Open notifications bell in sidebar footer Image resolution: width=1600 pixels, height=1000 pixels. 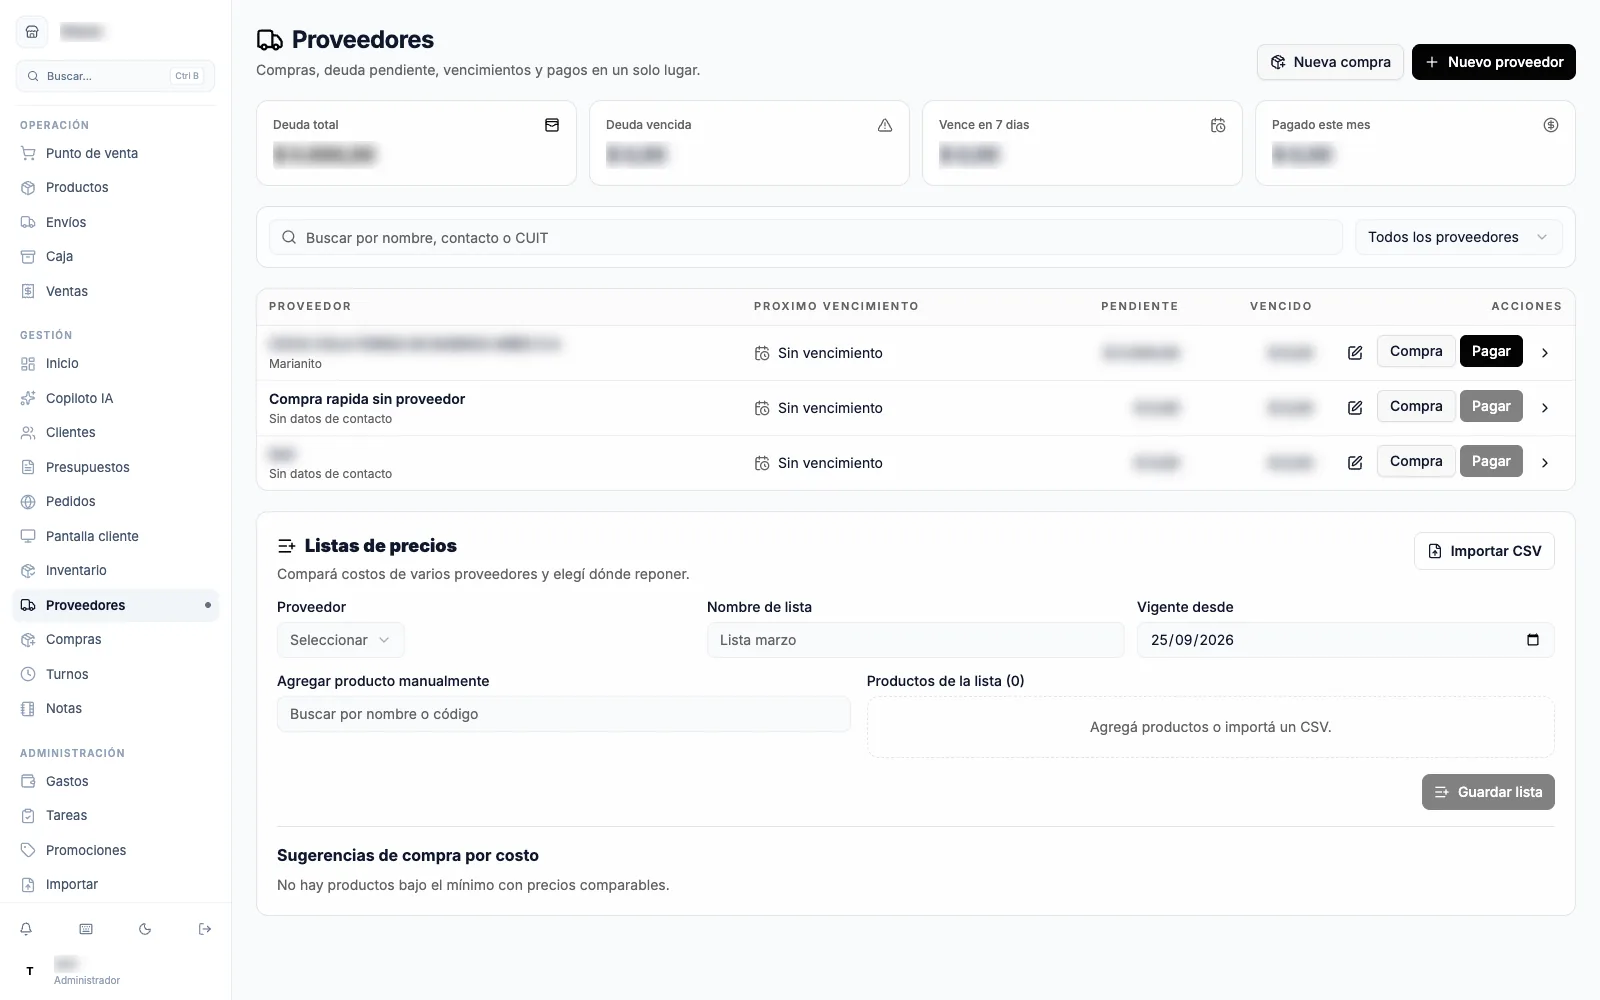click(x=26, y=929)
